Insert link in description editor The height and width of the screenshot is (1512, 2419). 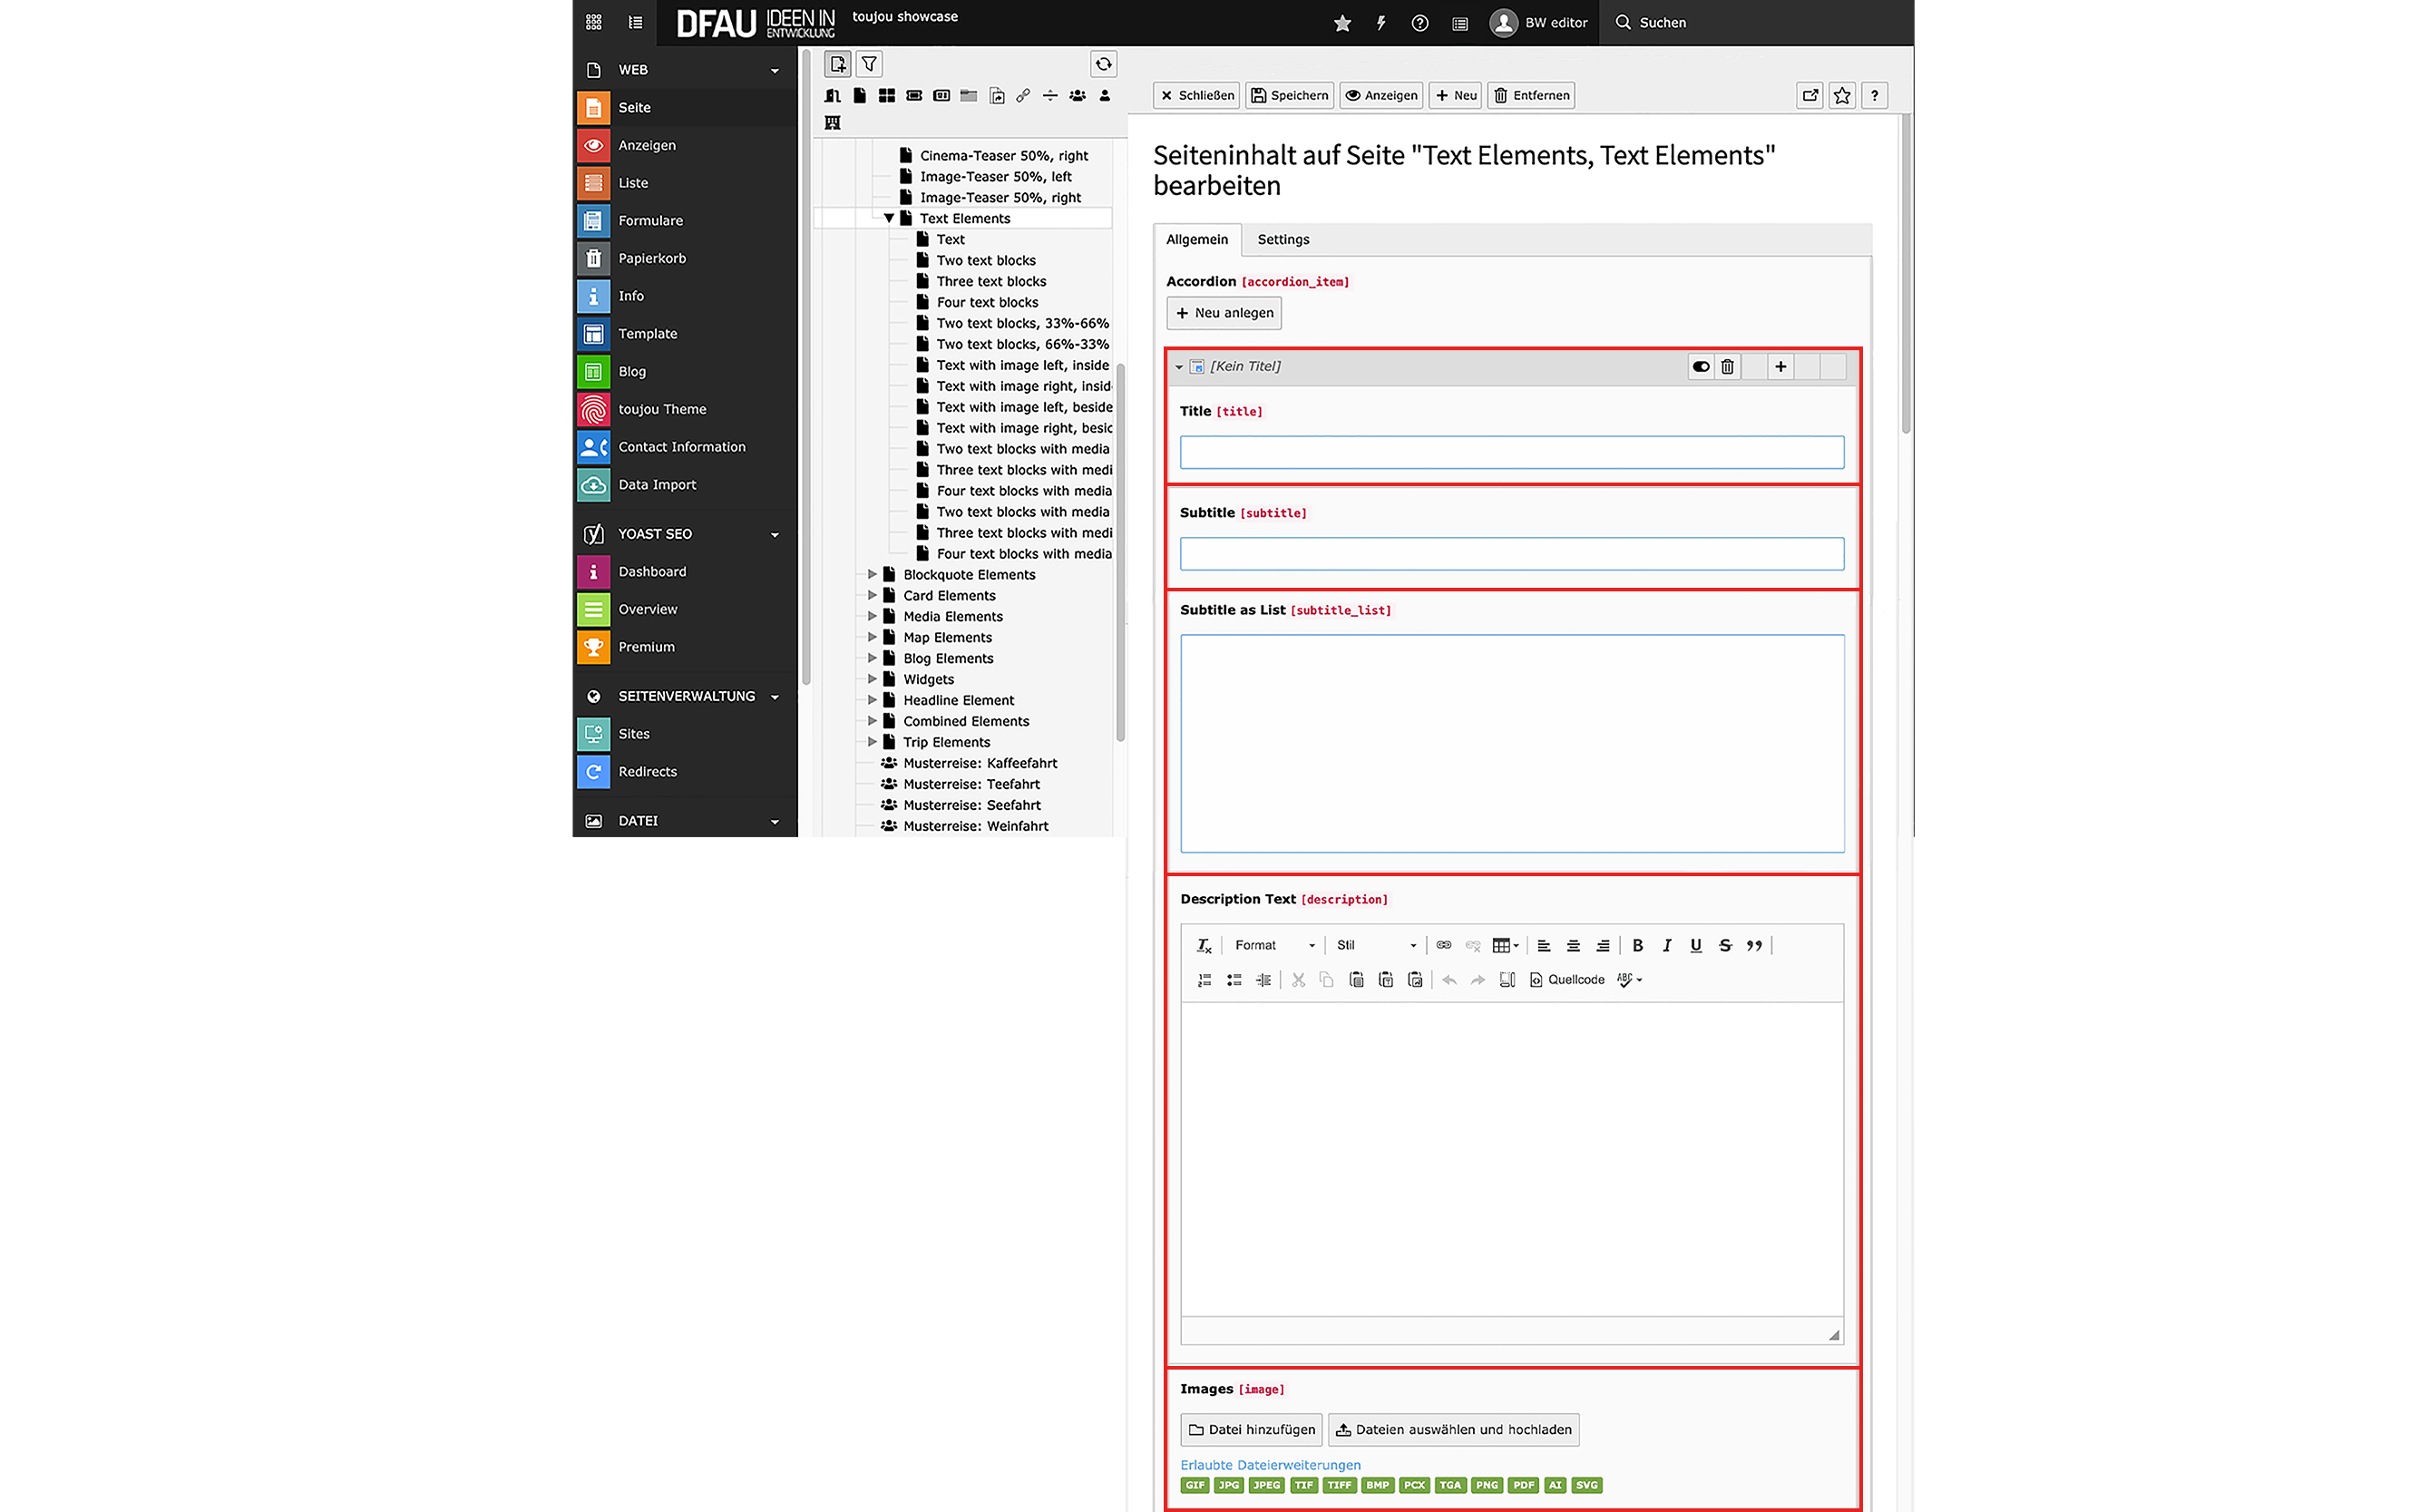click(1444, 945)
